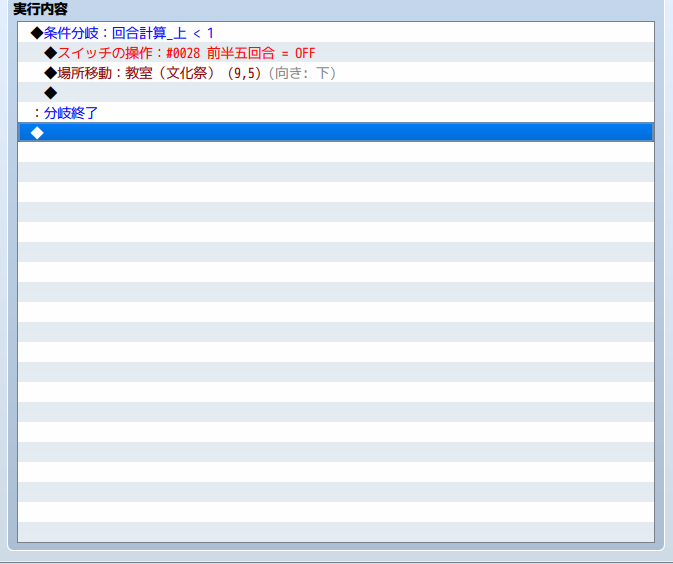Click the colon marker before 分岐終了

pyautogui.click(x=37, y=113)
